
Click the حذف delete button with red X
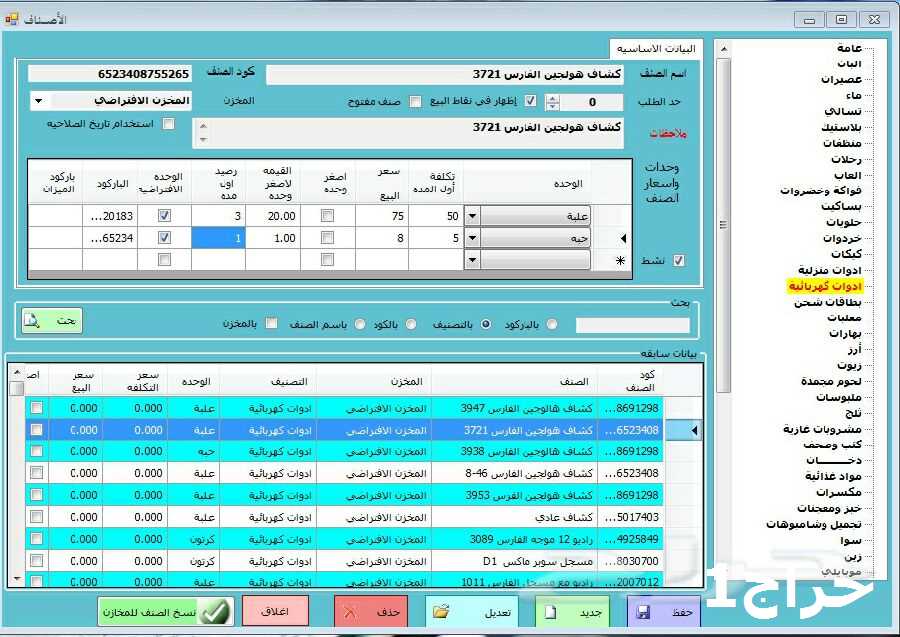pyautogui.click(x=371, y=612)
